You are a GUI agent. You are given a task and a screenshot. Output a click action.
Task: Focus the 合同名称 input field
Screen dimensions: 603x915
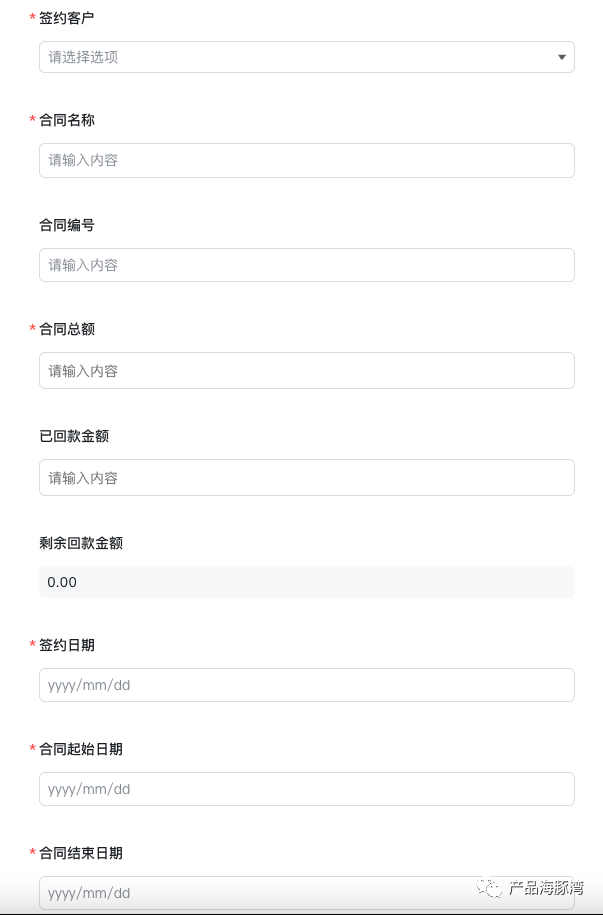[306, 160]
